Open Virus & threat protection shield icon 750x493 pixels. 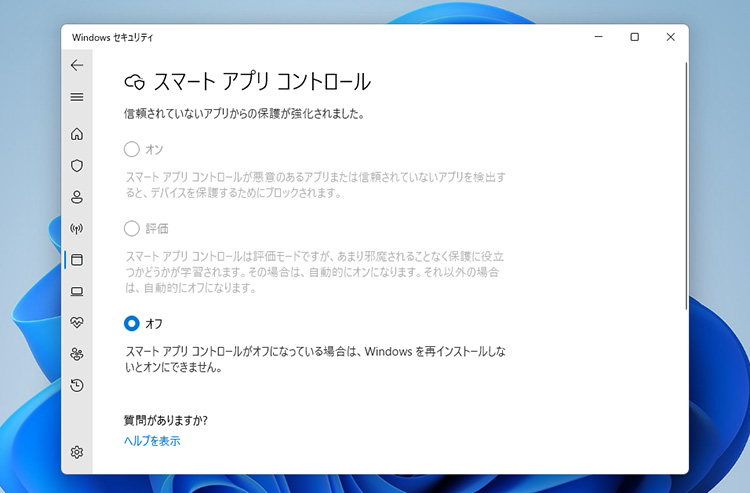[77, 165]
